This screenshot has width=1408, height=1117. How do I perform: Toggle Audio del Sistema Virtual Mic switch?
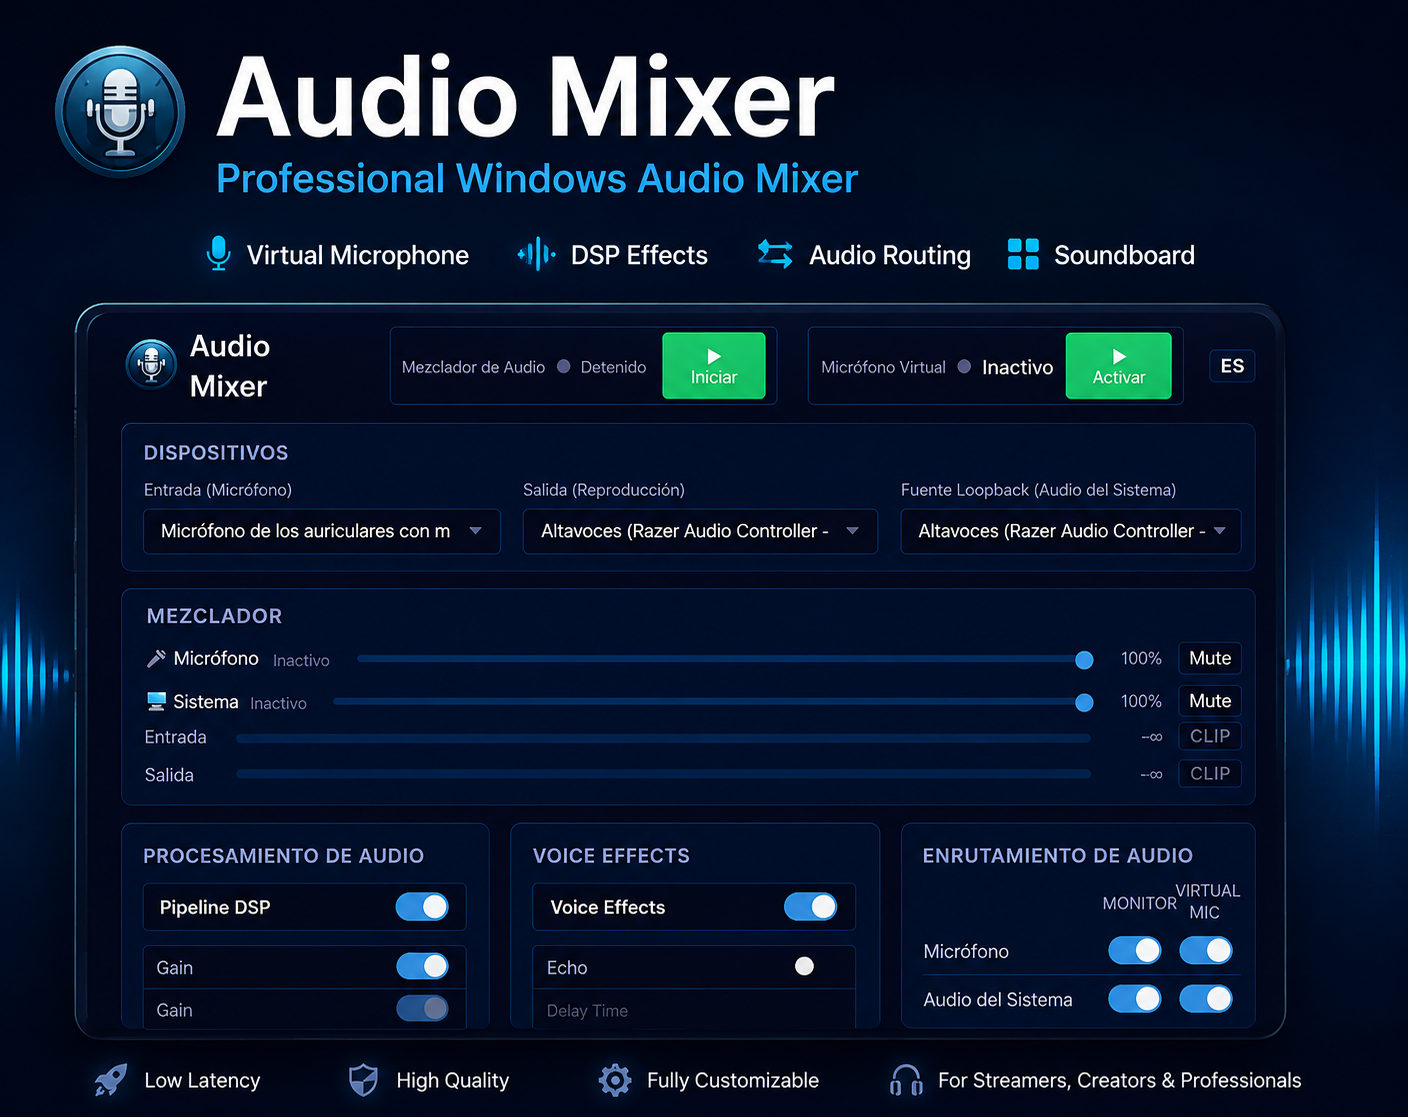coord(1206,998)
